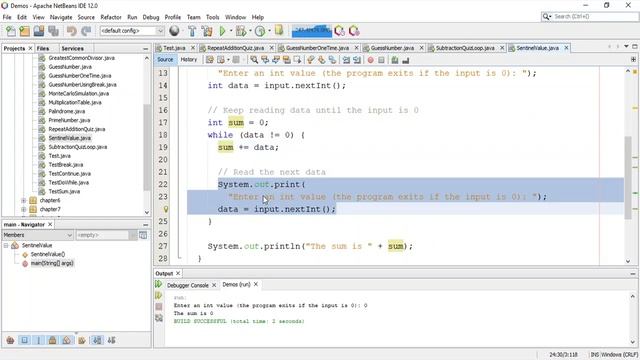
Task: Close the Demos (run) output tab
Action: pyautogui.click(x=256, y=284)
